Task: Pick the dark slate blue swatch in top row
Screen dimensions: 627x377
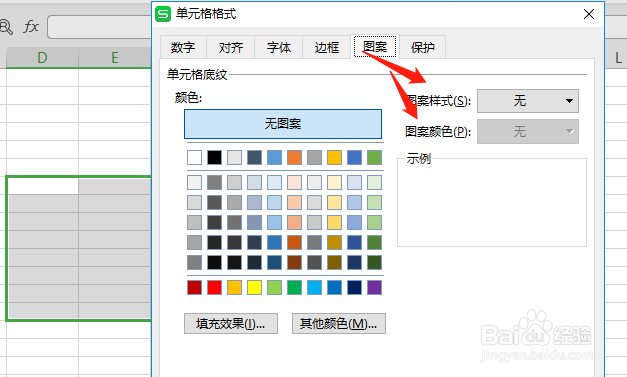Action: tap(254, 158)
